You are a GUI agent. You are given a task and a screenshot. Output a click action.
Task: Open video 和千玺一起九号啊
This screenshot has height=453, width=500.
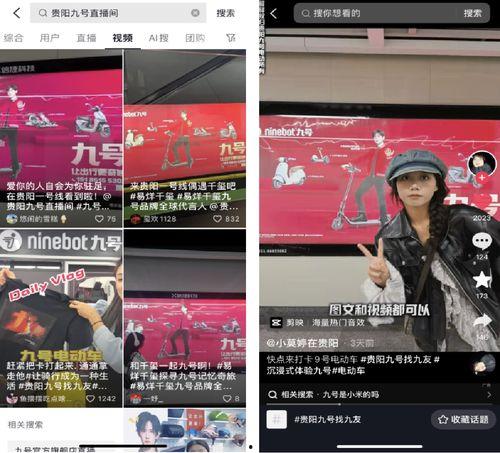pos(185,318)
